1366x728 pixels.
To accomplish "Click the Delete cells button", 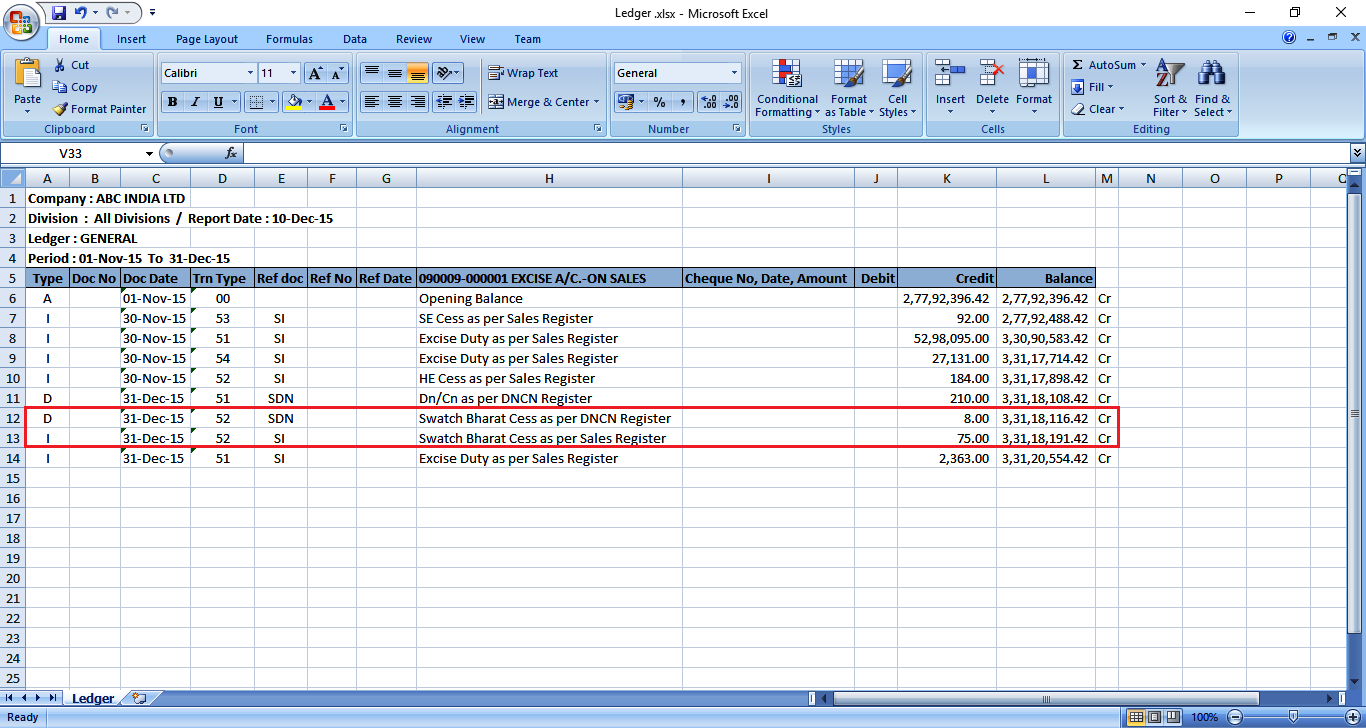I will click(x=992, y=87).
